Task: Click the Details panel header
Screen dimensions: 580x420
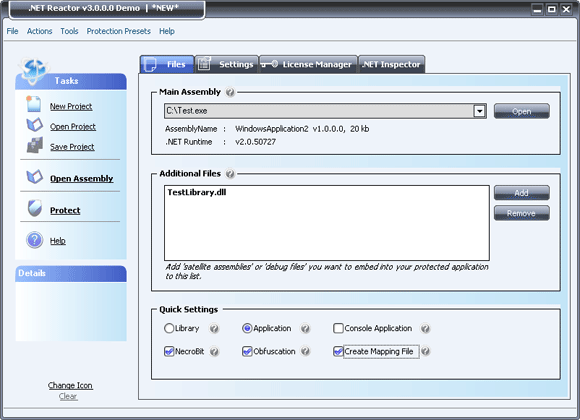Action: click(x=71, y=273)
